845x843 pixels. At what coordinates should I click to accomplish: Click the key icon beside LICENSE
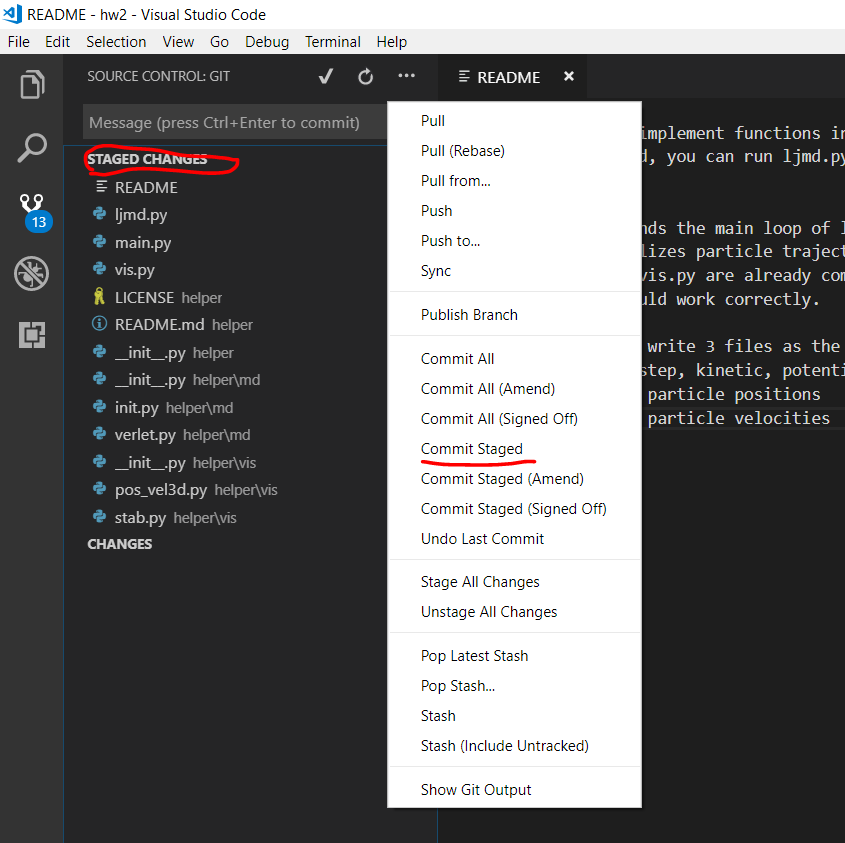click(99, 296)
